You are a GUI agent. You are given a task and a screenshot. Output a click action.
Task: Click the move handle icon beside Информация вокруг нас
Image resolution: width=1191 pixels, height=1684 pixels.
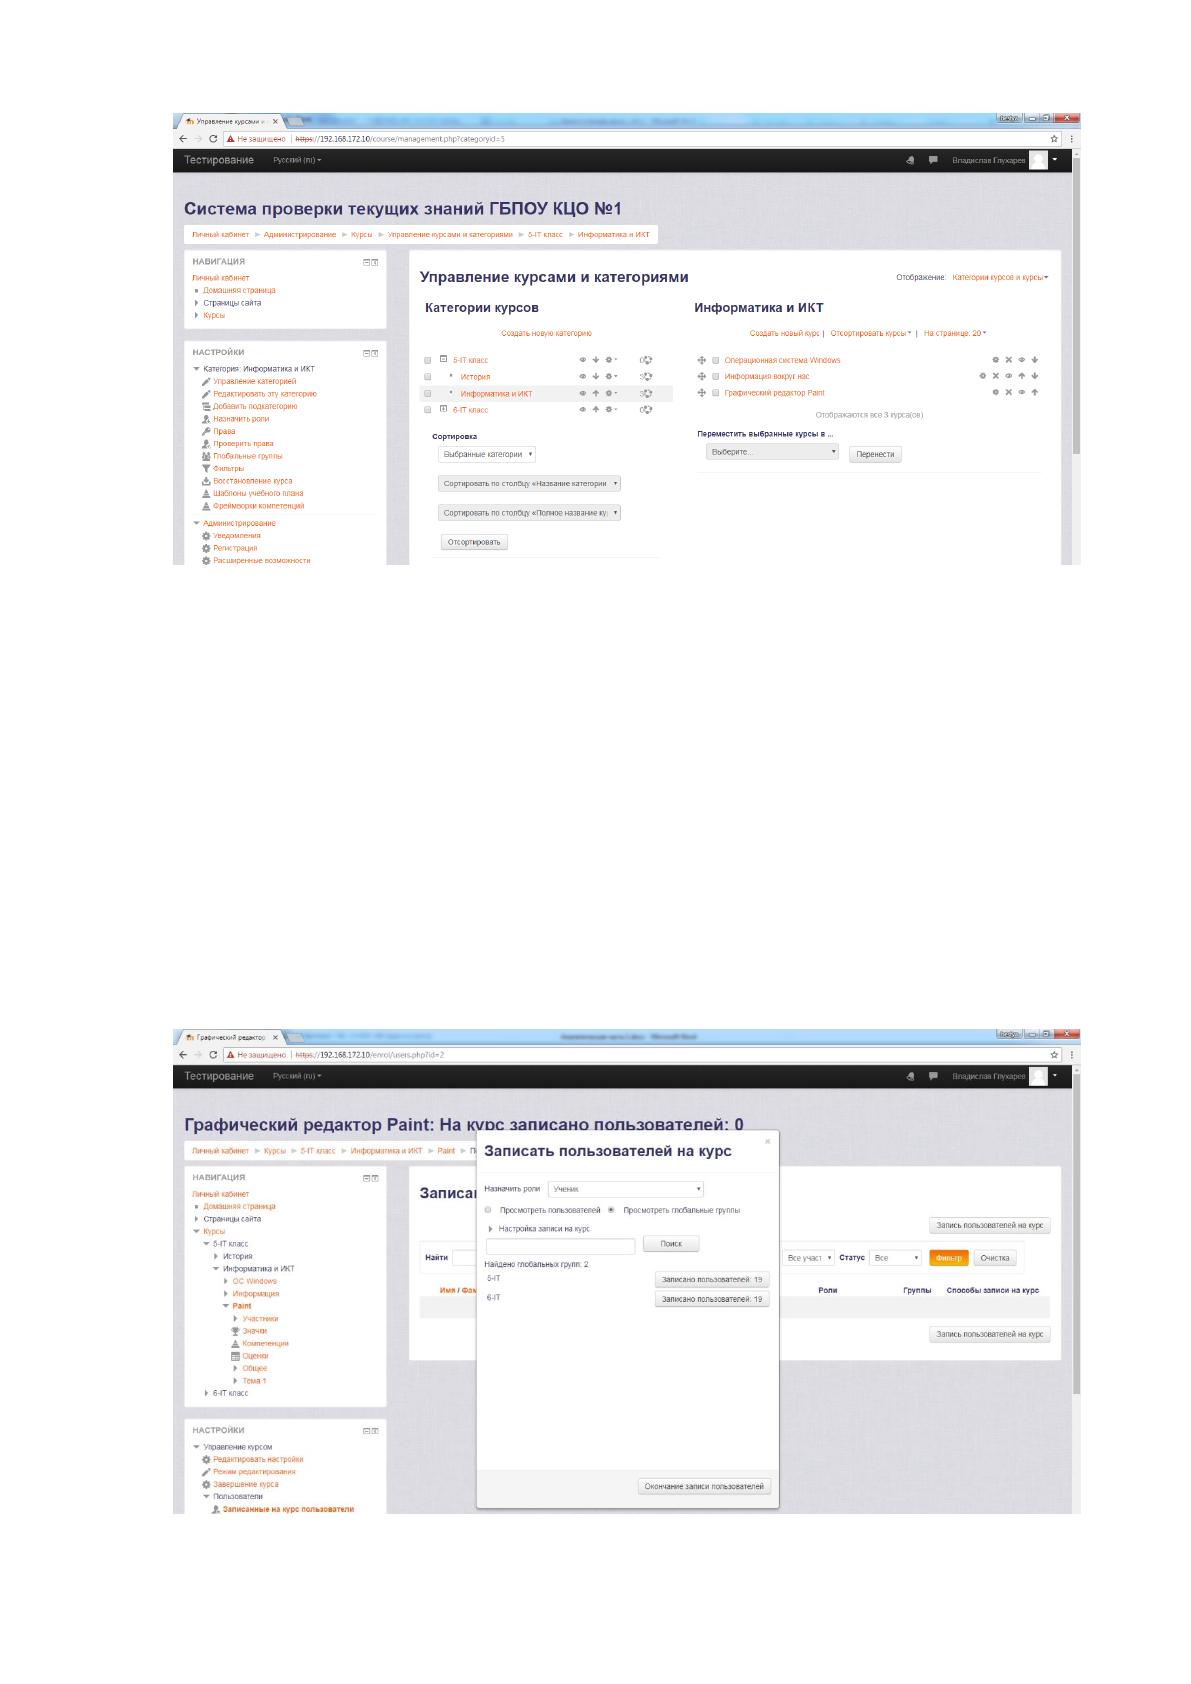(x=702, y=376)
